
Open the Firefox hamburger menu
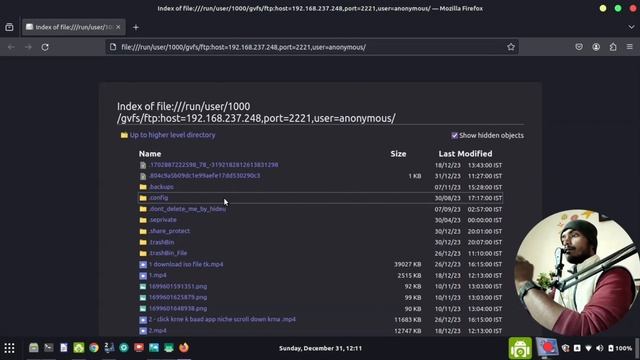[630, 47]
